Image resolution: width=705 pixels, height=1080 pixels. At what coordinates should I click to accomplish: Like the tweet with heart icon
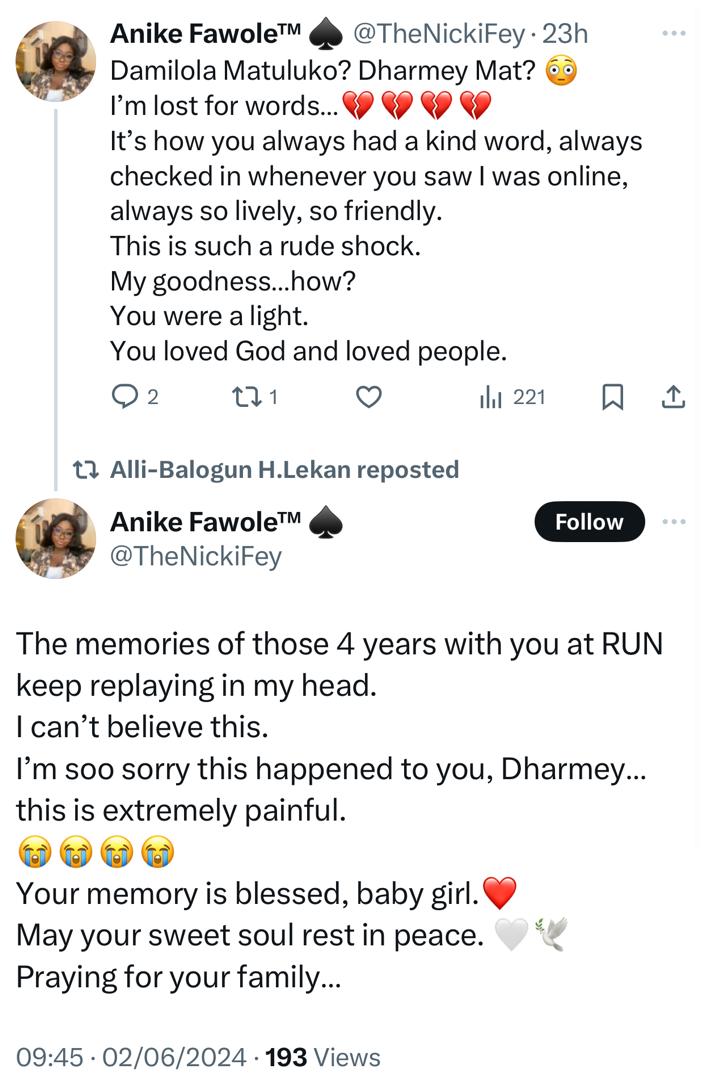click(370, 397)
